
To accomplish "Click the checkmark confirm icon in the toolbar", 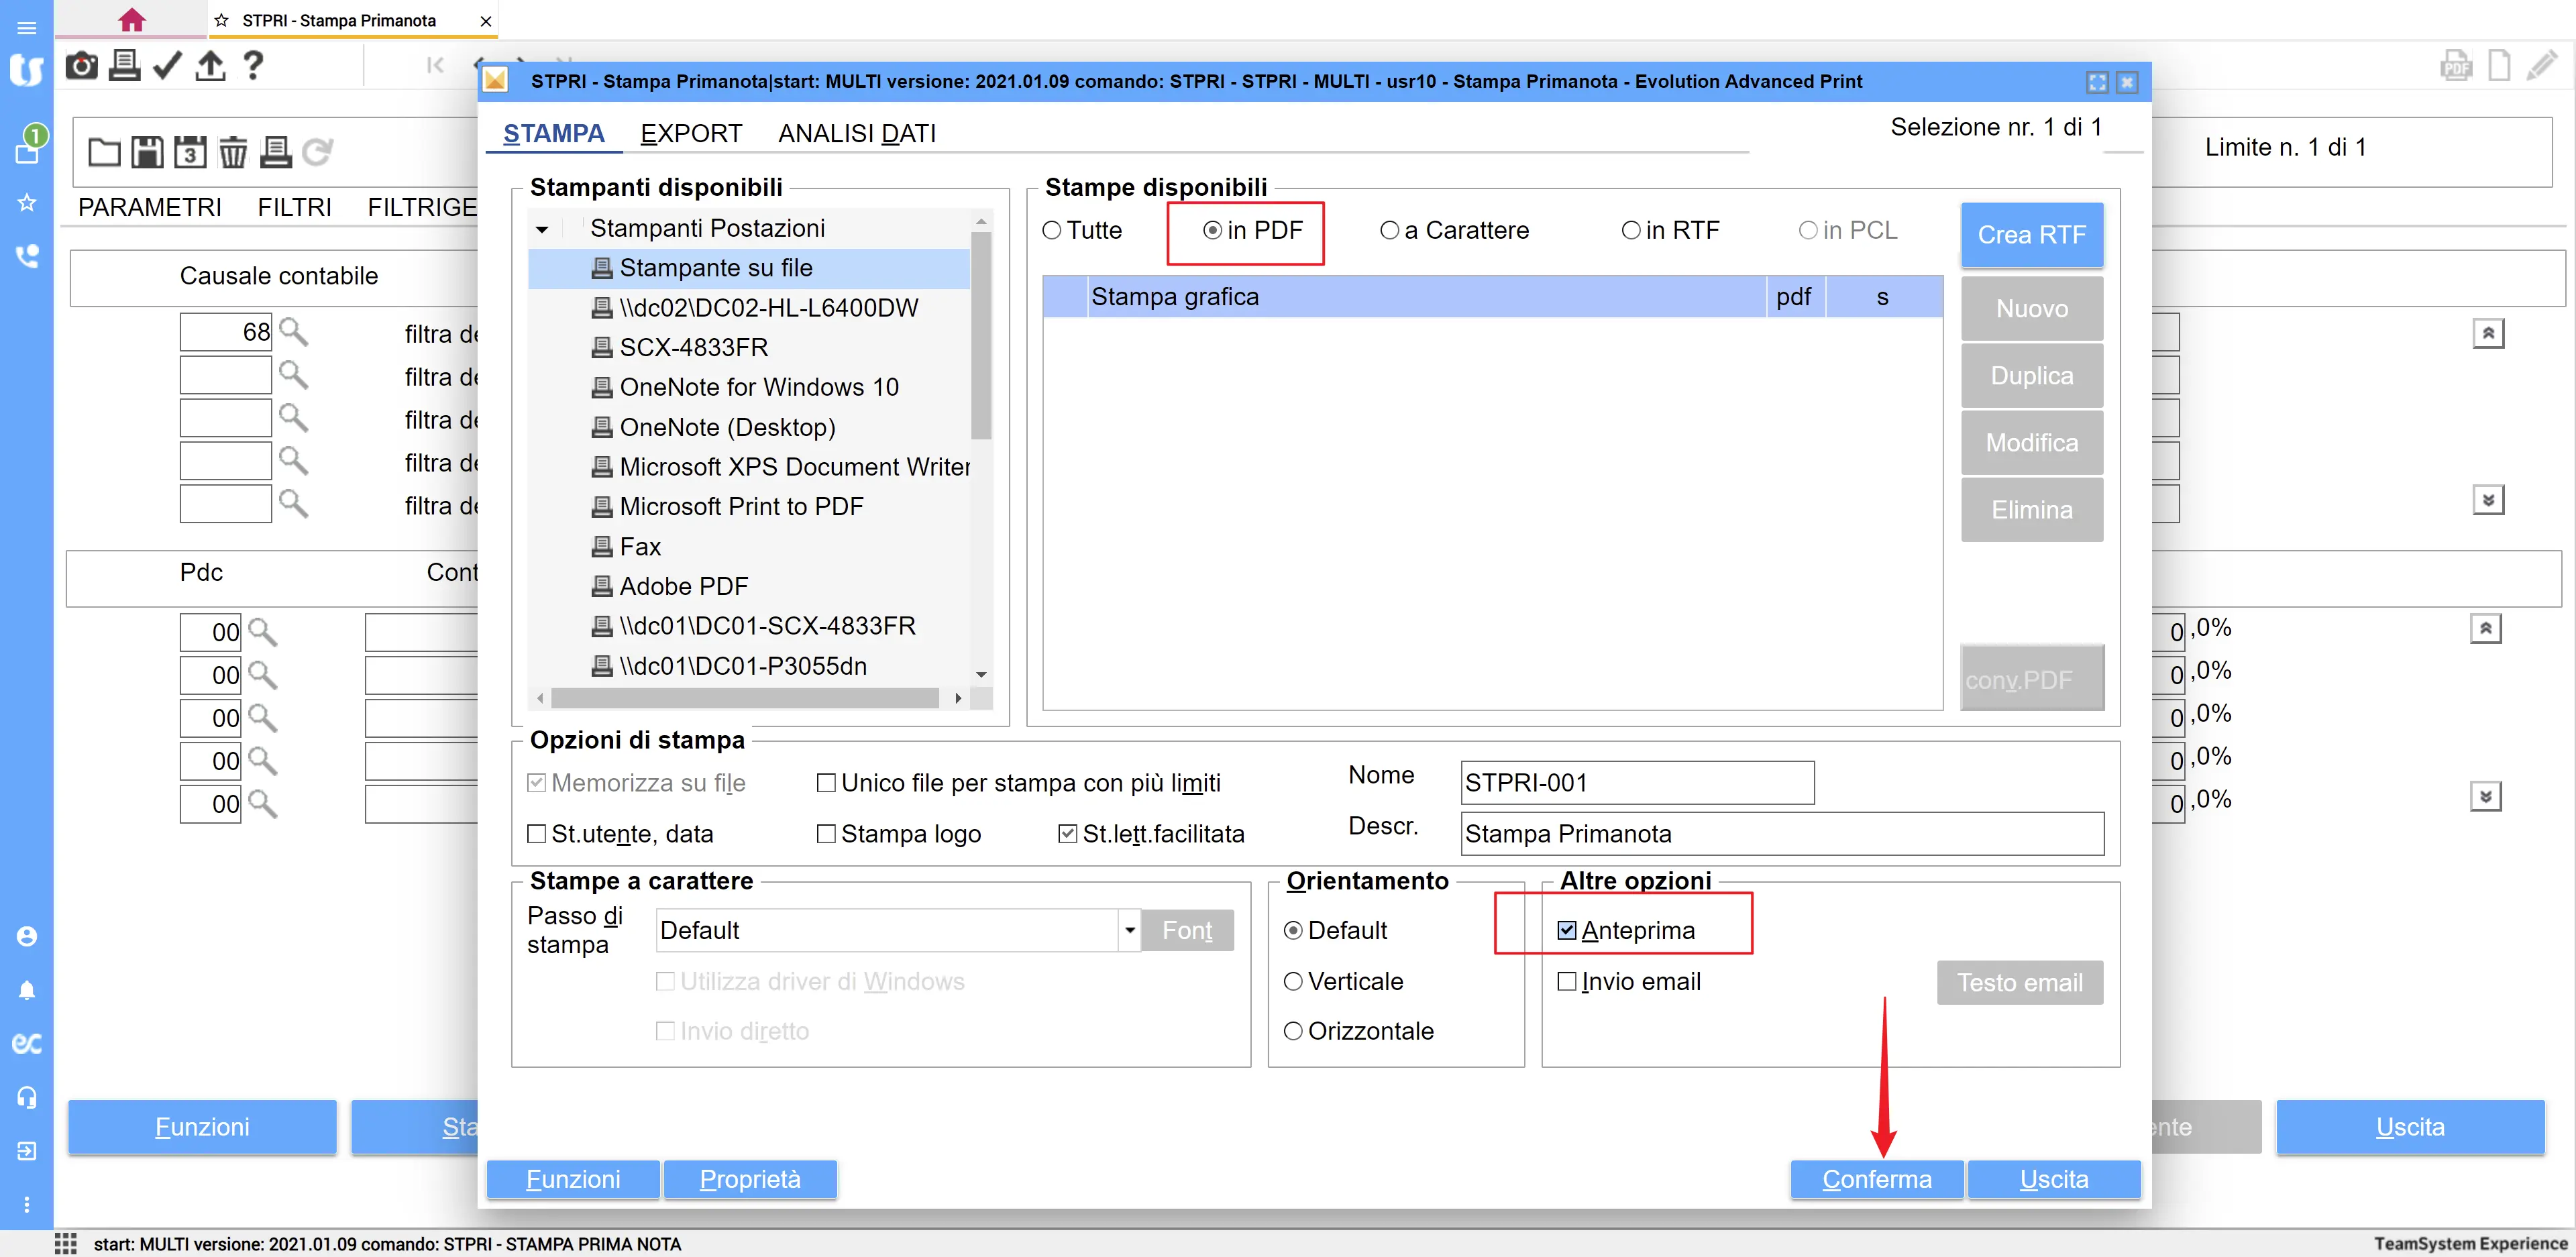I will pos(167,66).
